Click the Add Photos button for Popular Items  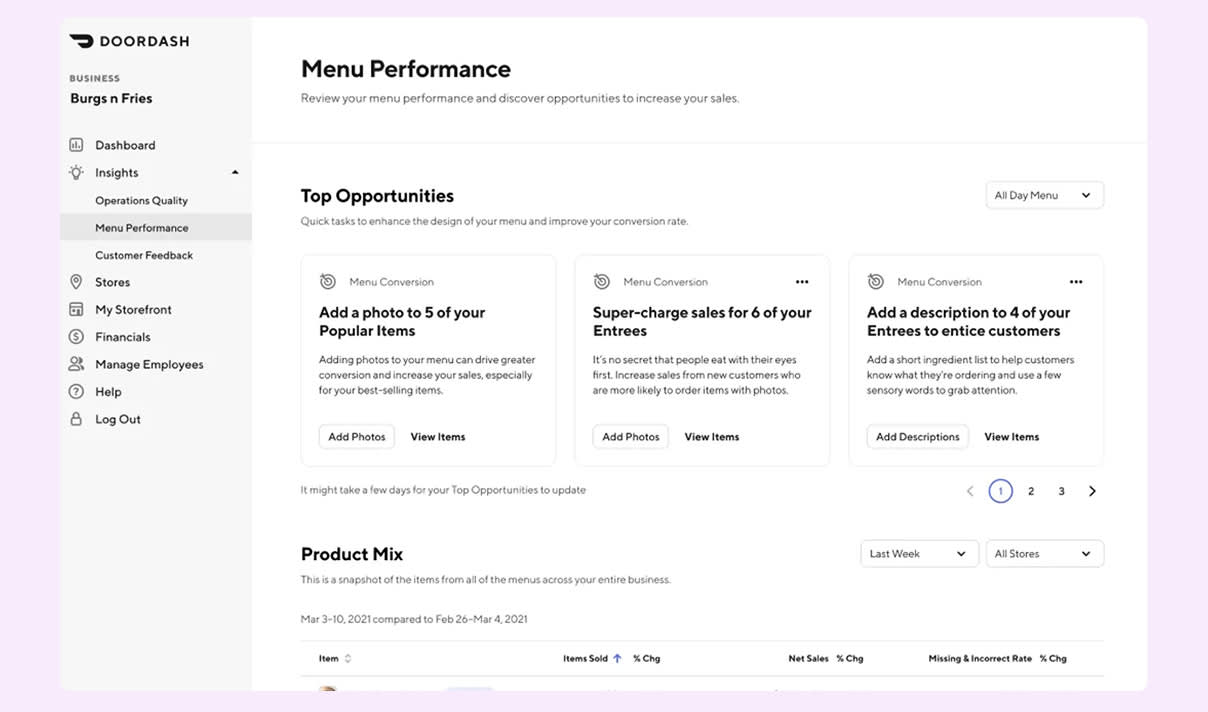pyautogui.click(x=356, y=436)
